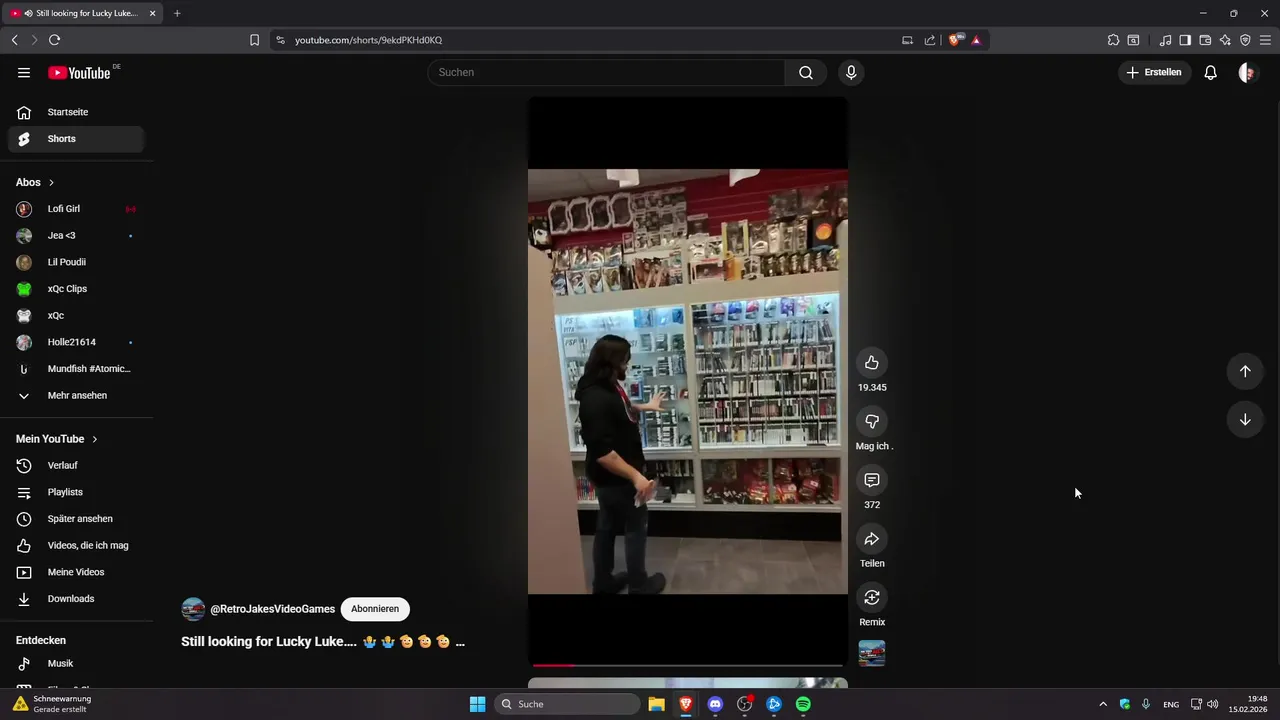Open the Windows Start menu
This screenshot has height=720, width=1280.
tap(478, 704)
